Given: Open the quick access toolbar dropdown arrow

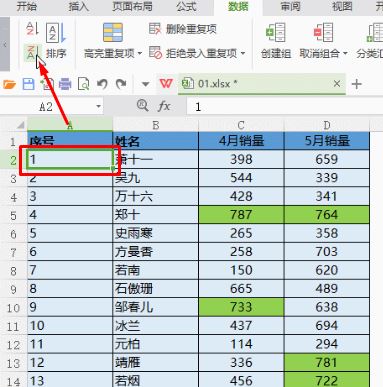Looking at the screenshot, I should [145, 84].
